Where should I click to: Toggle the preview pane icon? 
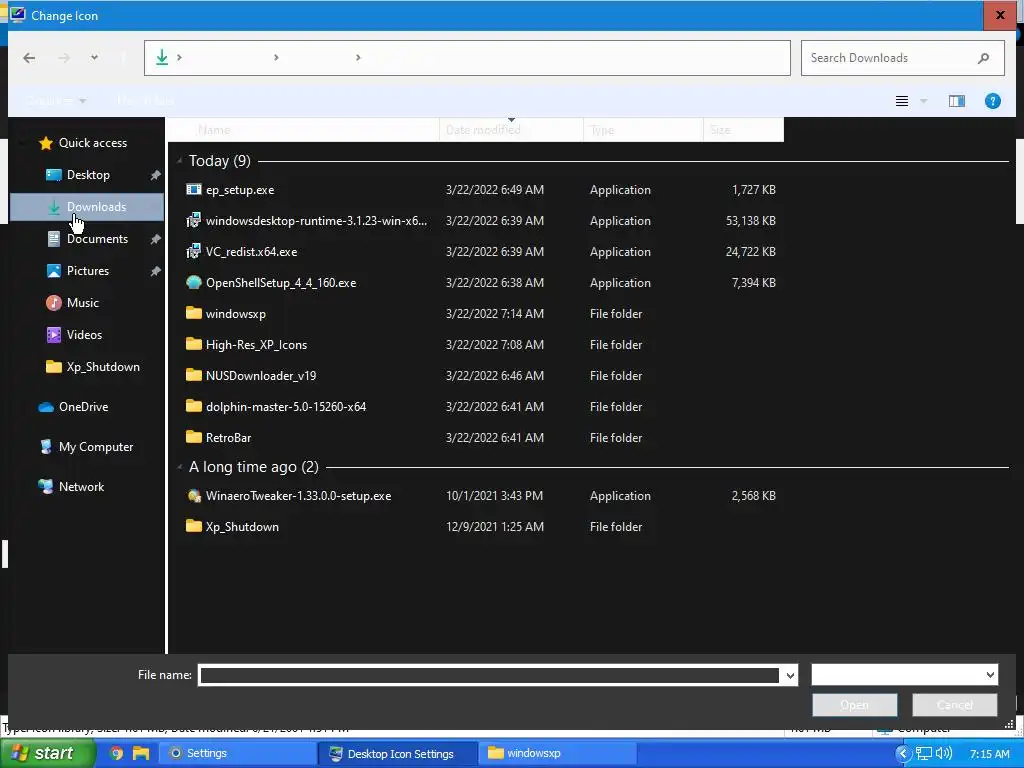957,101
